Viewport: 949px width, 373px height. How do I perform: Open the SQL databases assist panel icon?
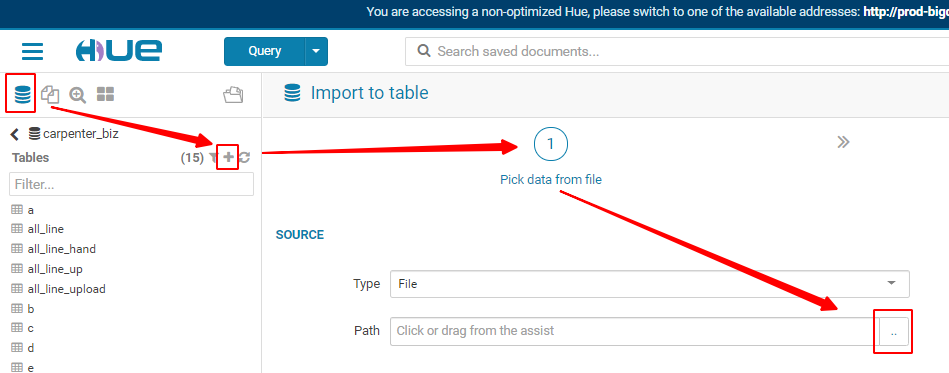[22, 94]
